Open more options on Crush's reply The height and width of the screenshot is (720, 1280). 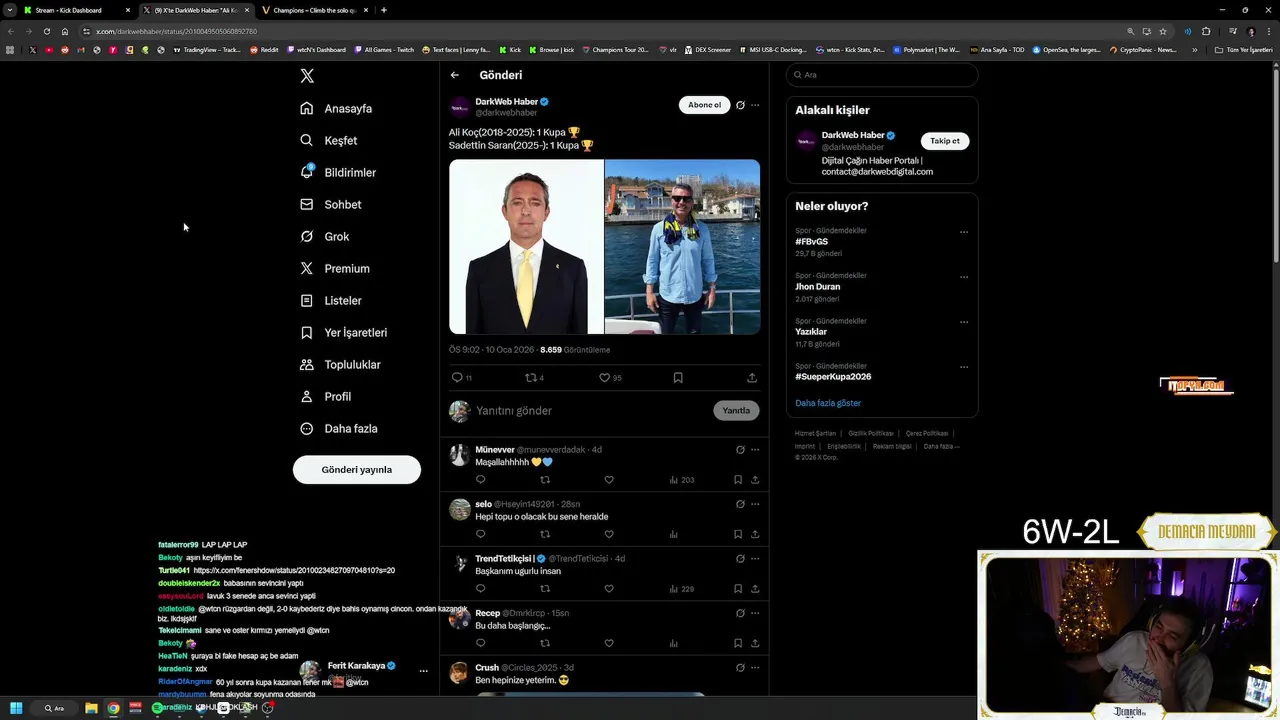[755, 667]
